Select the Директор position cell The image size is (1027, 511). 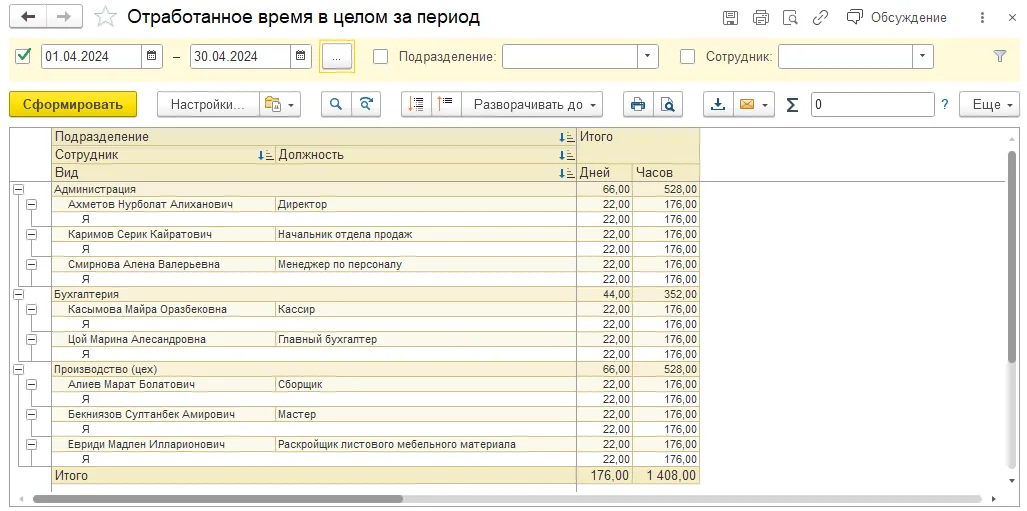pos(426,204)
